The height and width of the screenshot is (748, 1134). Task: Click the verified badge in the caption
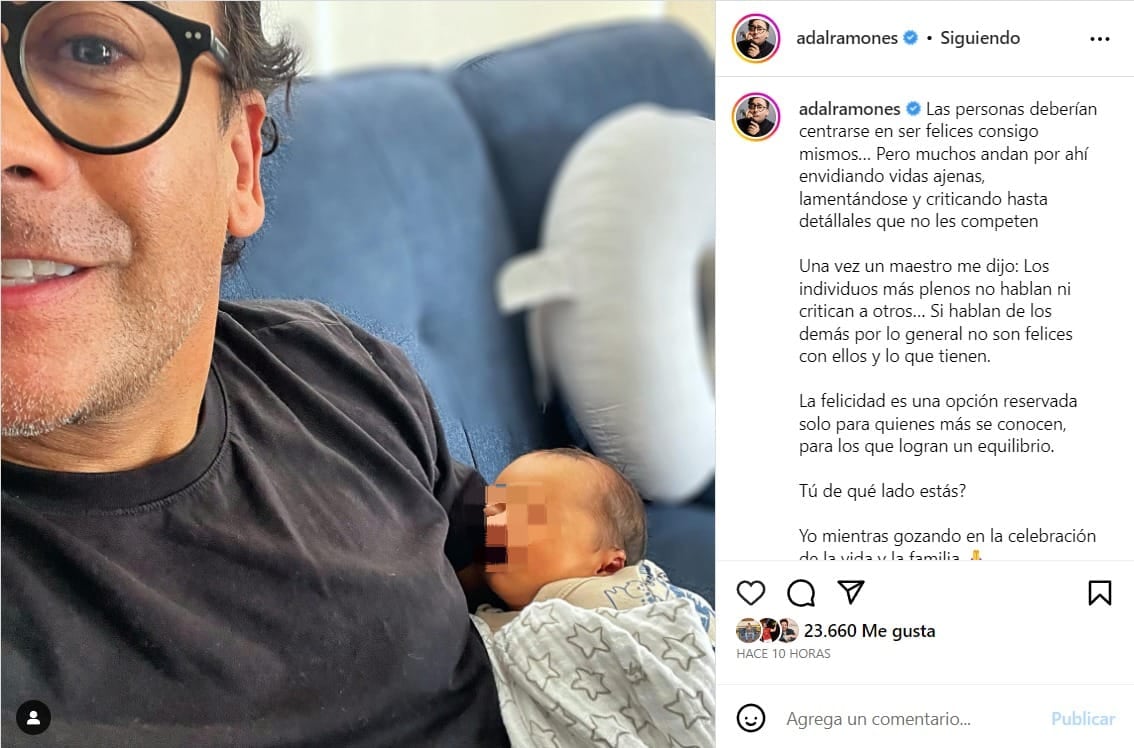click(x=913, y=109)
